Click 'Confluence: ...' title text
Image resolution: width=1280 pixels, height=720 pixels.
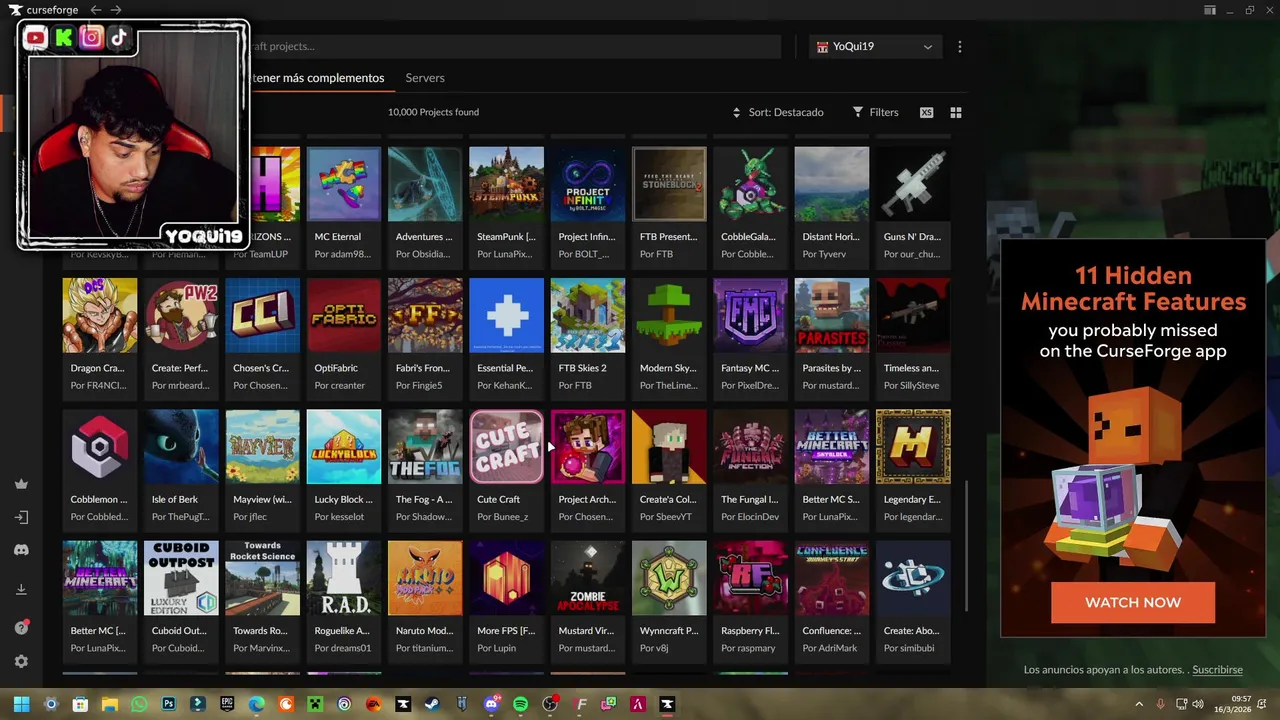click(832, 631)
